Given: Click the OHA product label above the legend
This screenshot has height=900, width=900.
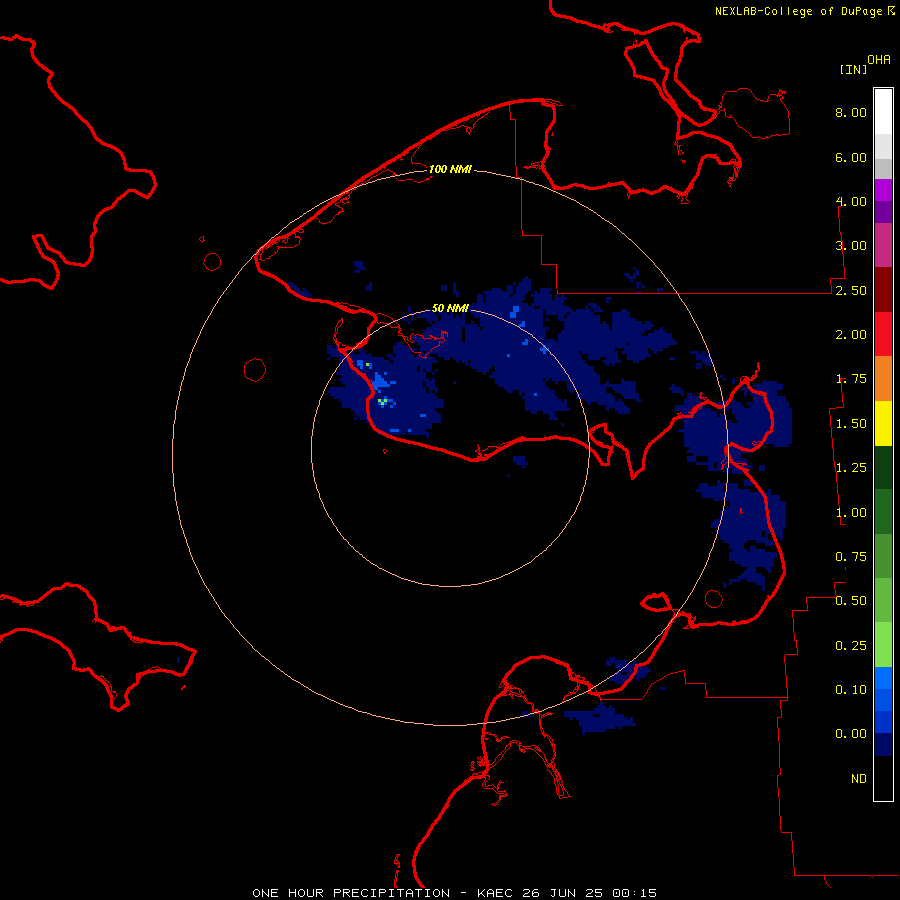Looking at the screenshot, I should (x=879, y=60).
